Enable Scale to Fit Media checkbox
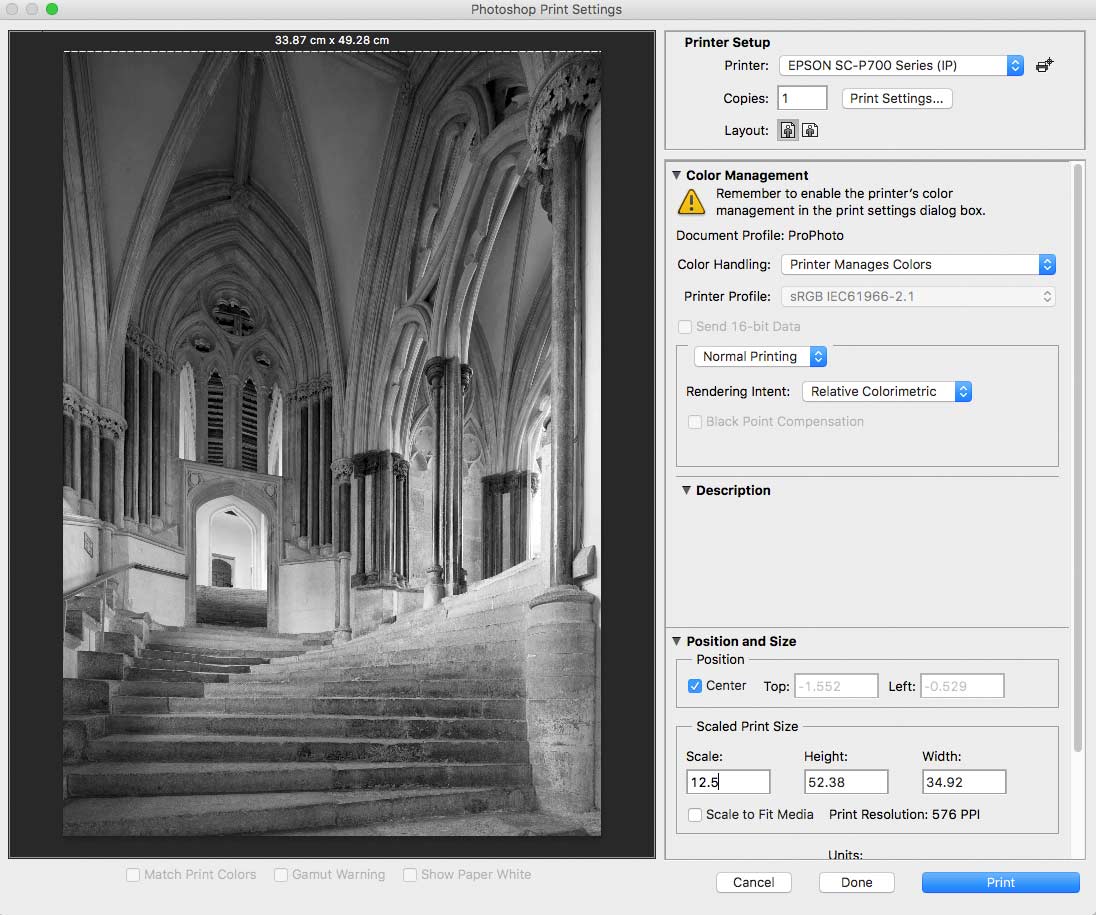 (695, 814)
